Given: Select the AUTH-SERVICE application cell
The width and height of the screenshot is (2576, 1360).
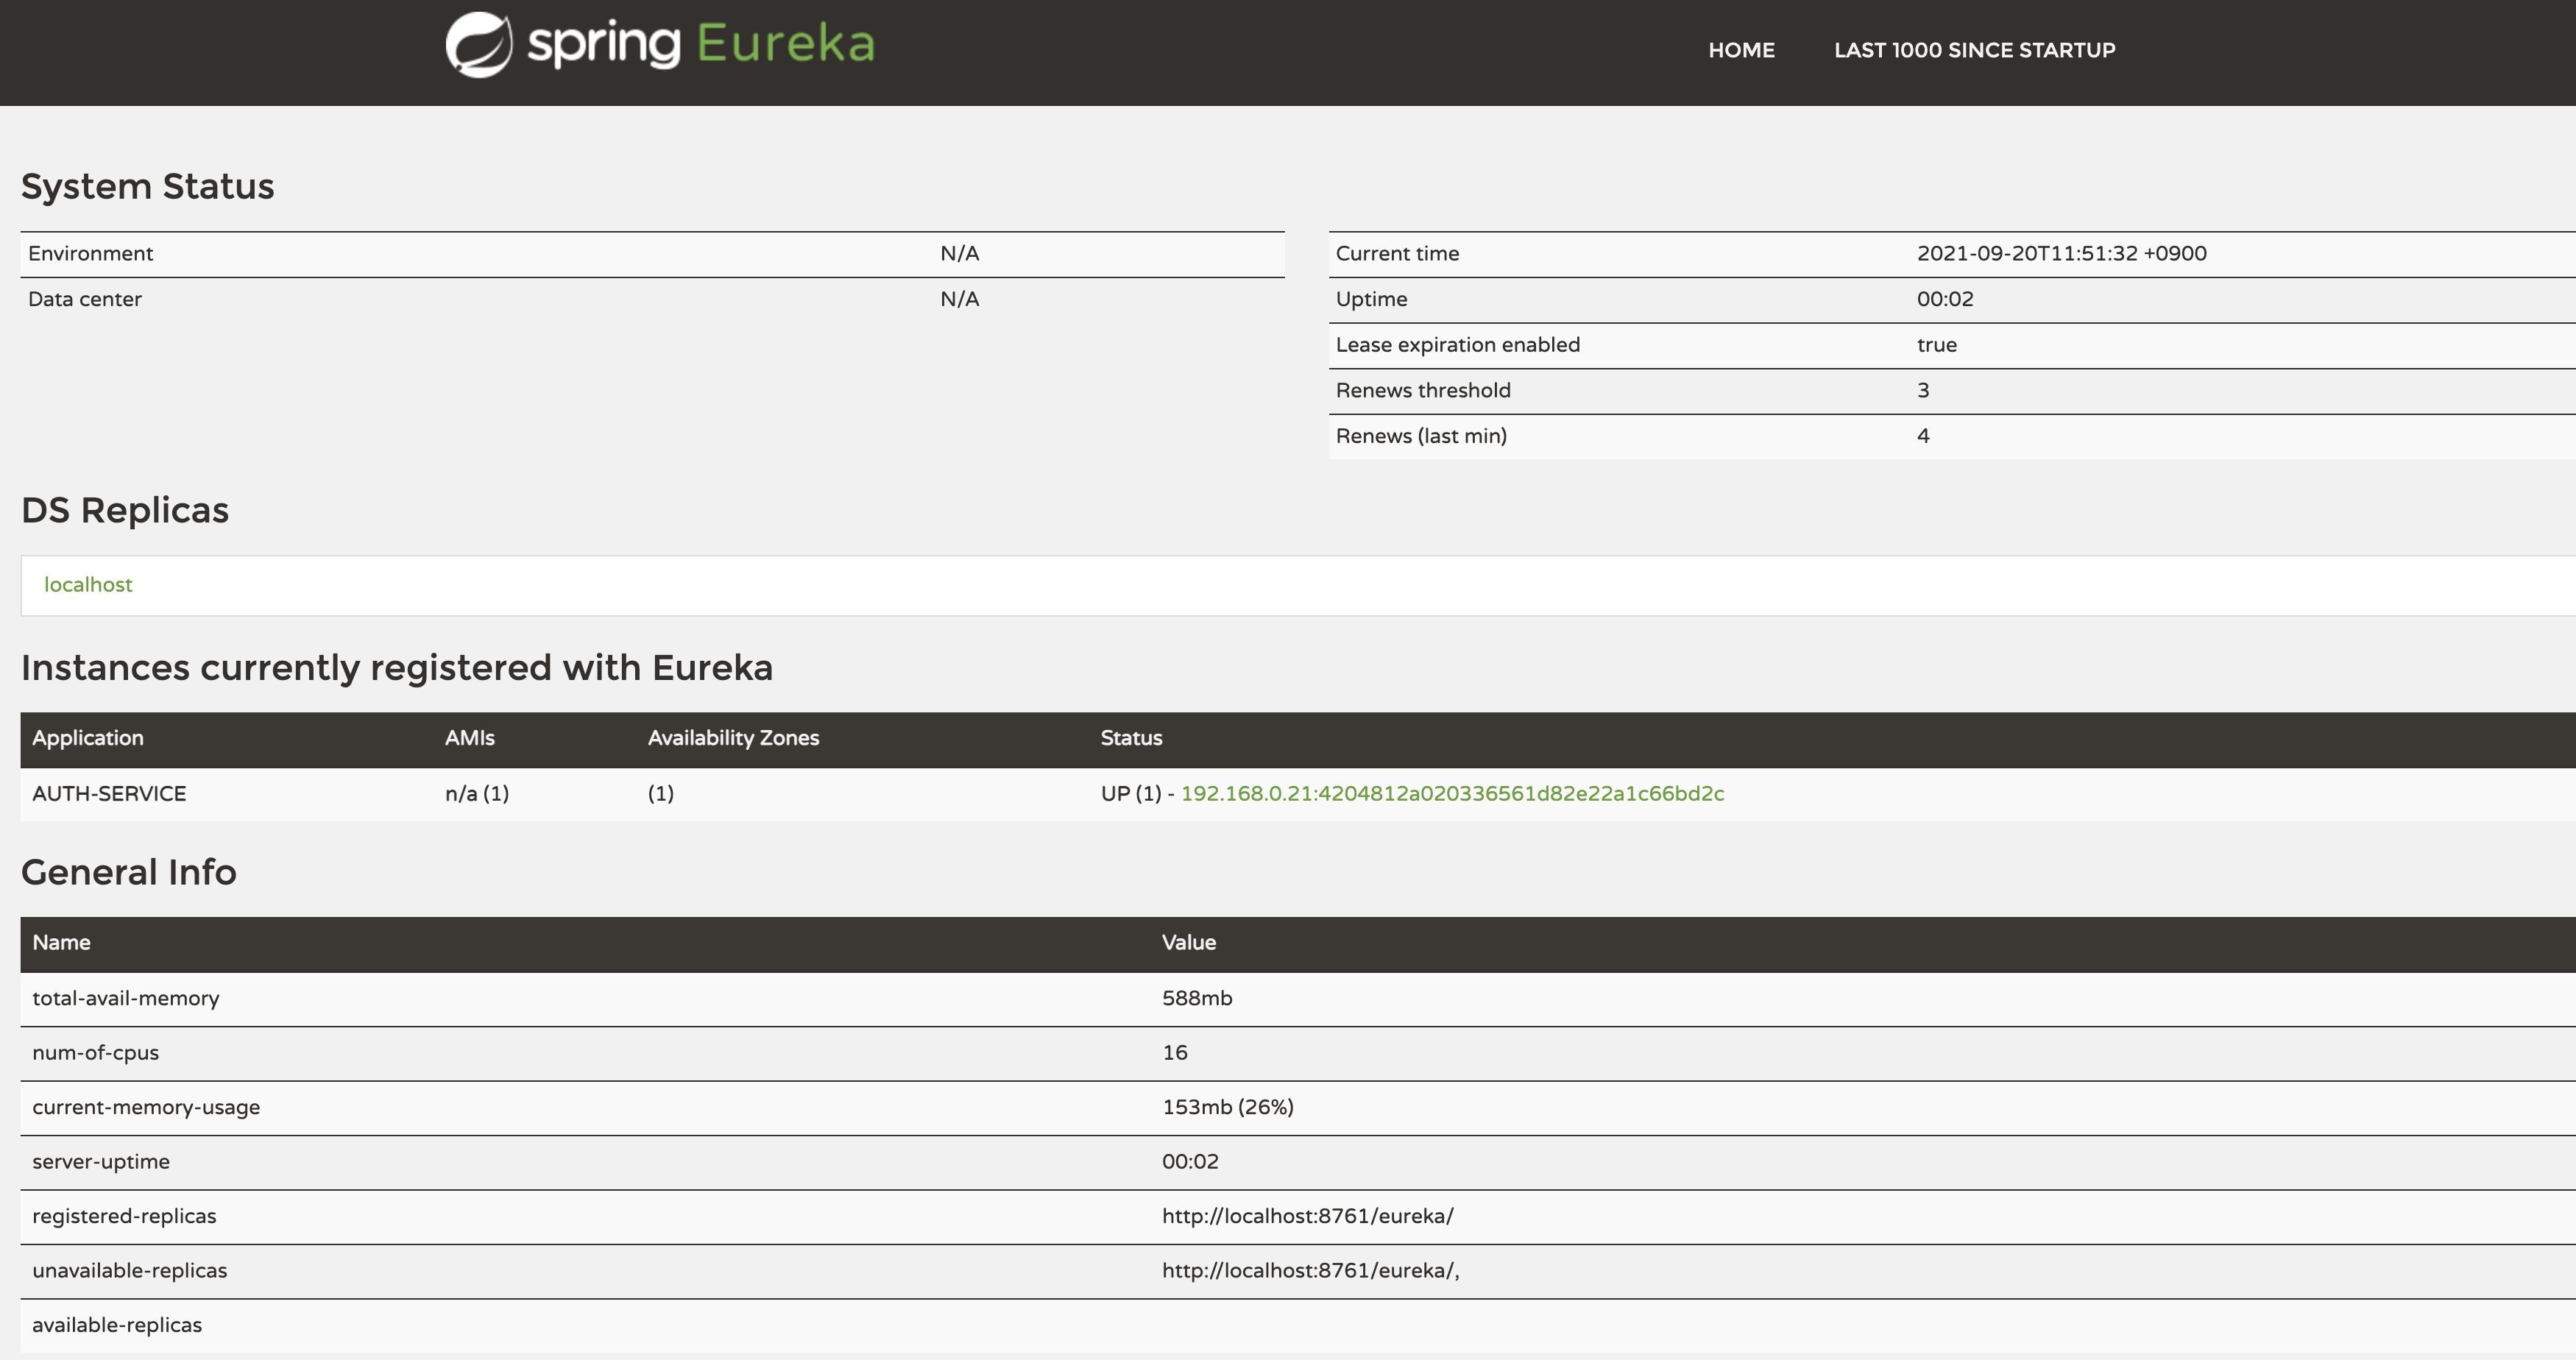Looking at the screenshot, I should click(109, 794).
